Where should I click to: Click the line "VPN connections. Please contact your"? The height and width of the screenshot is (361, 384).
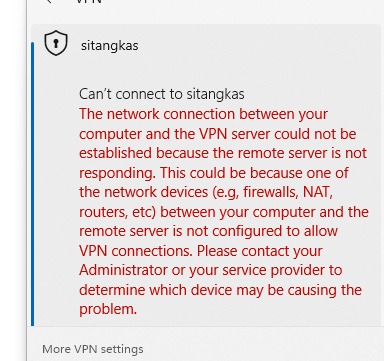pyautogui.click(x=201, y=251)
